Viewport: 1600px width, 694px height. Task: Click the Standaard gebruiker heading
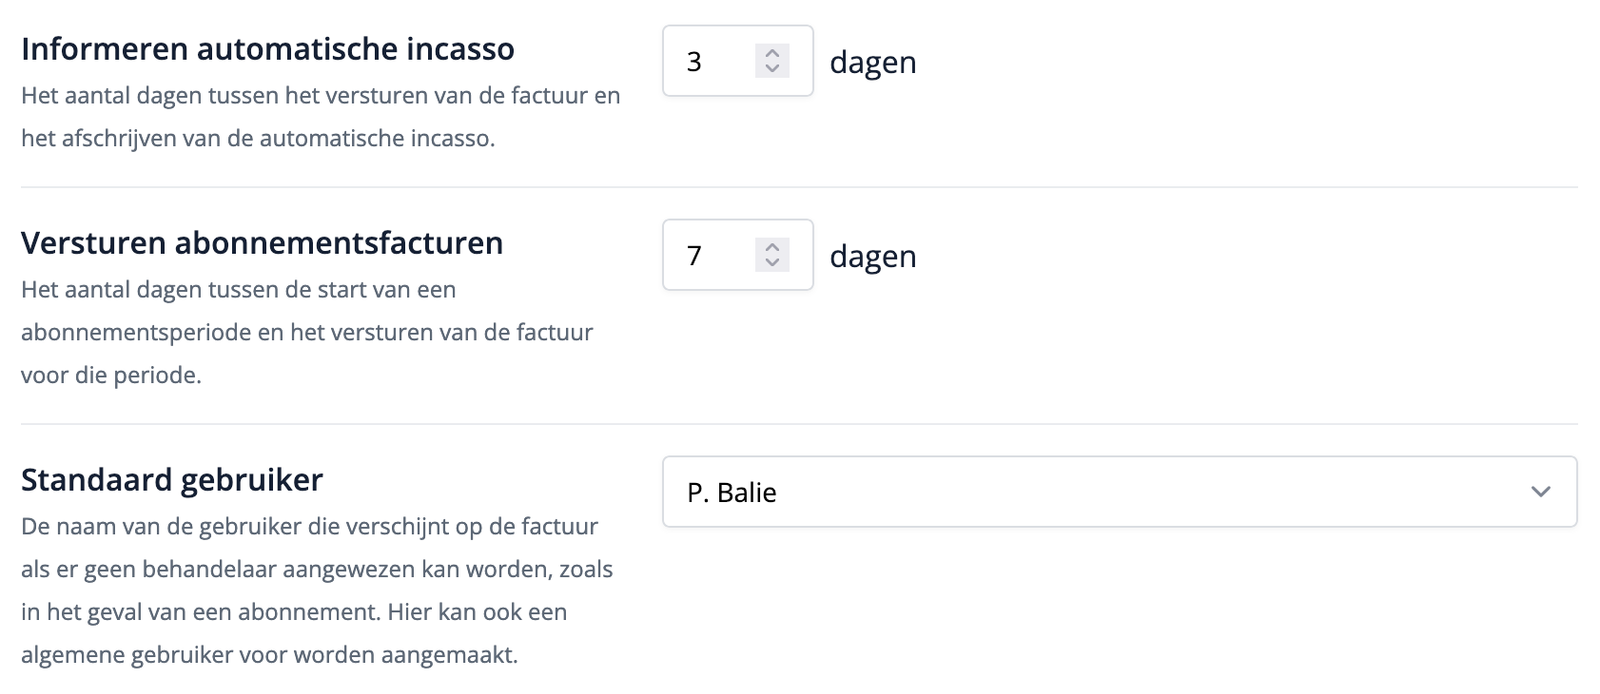point(171,479)
